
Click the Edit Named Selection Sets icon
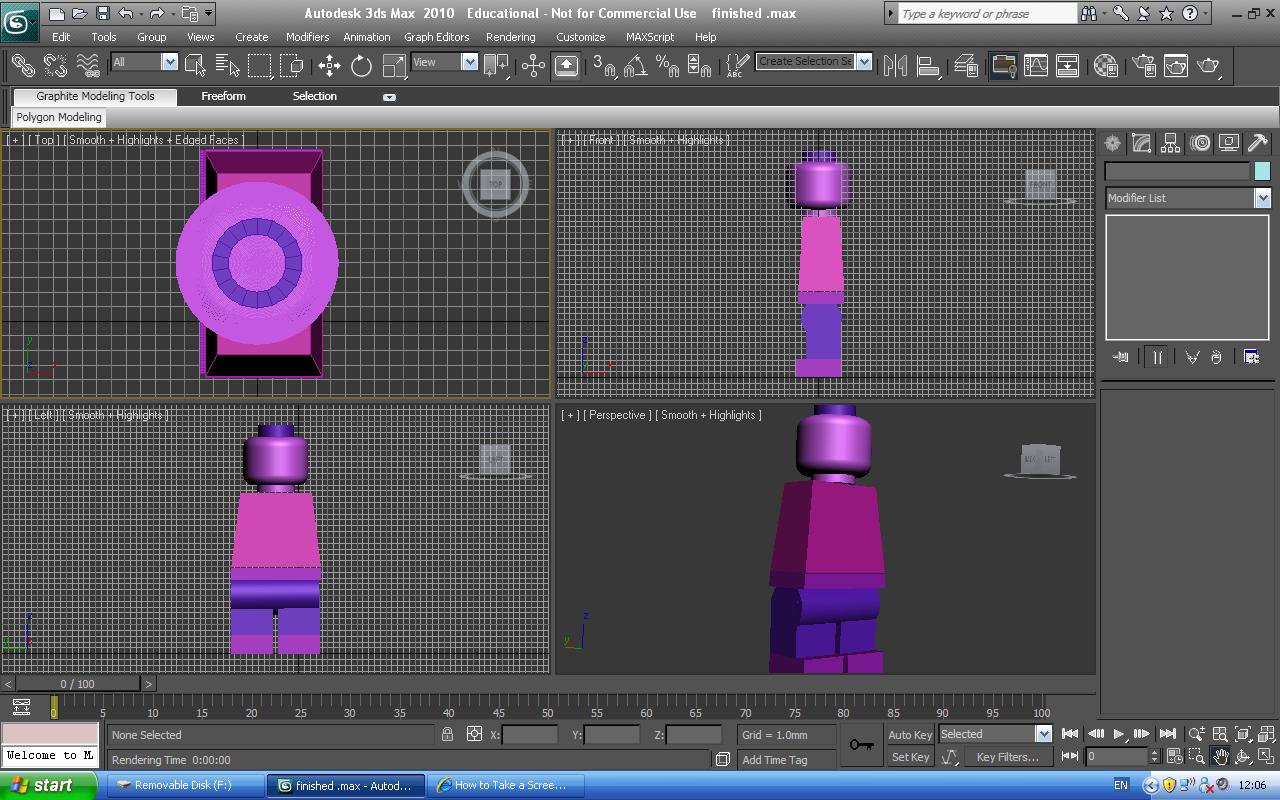pos(736,66)
